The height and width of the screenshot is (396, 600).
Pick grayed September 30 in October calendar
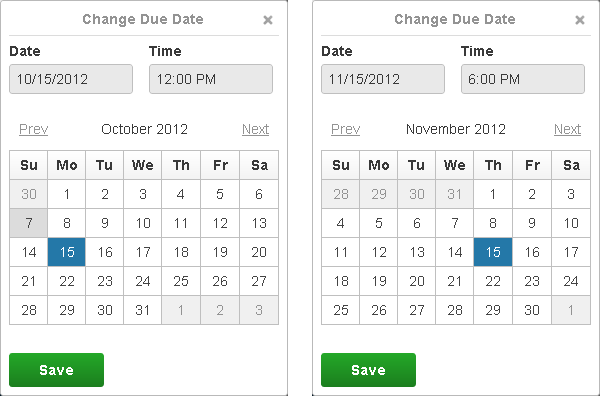[x=29, y=194]
